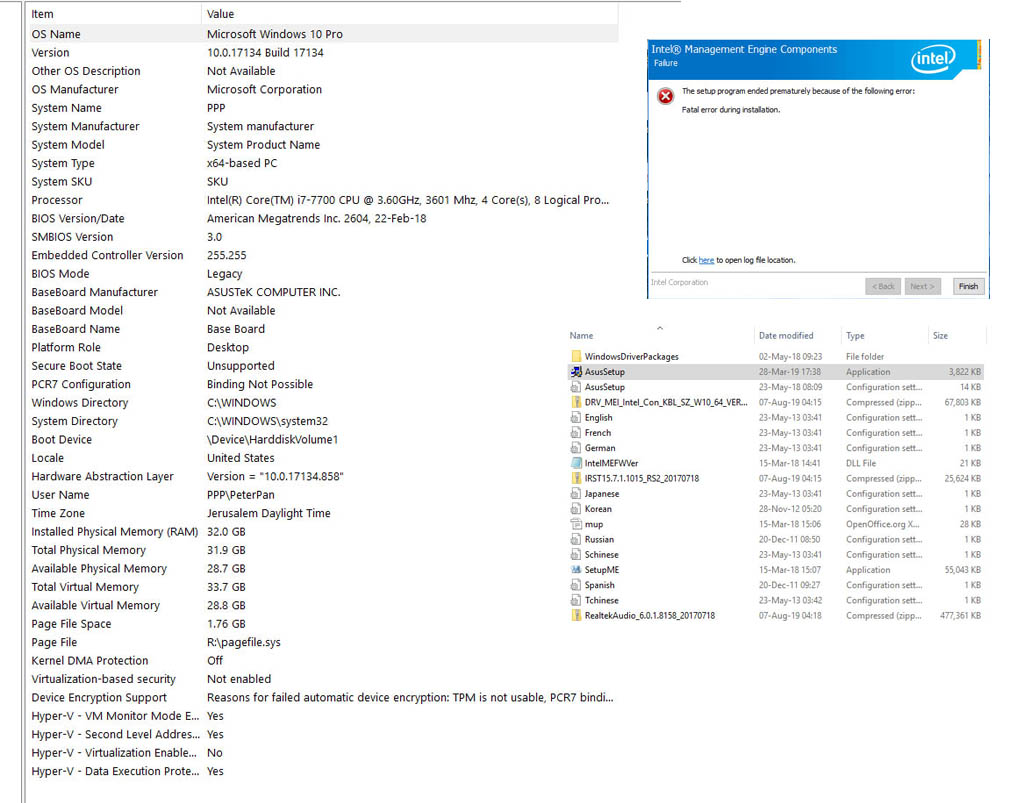This screenshot has width=1024, height=803.
Task: Select the AsusSetup application icon
Action: click(x=576, y=372)
